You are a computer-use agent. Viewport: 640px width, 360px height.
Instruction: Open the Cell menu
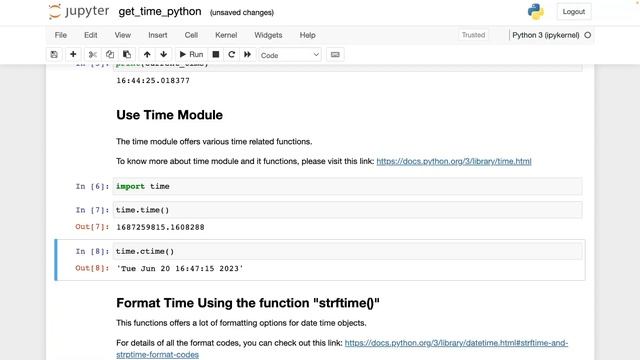tap(191, 35)
